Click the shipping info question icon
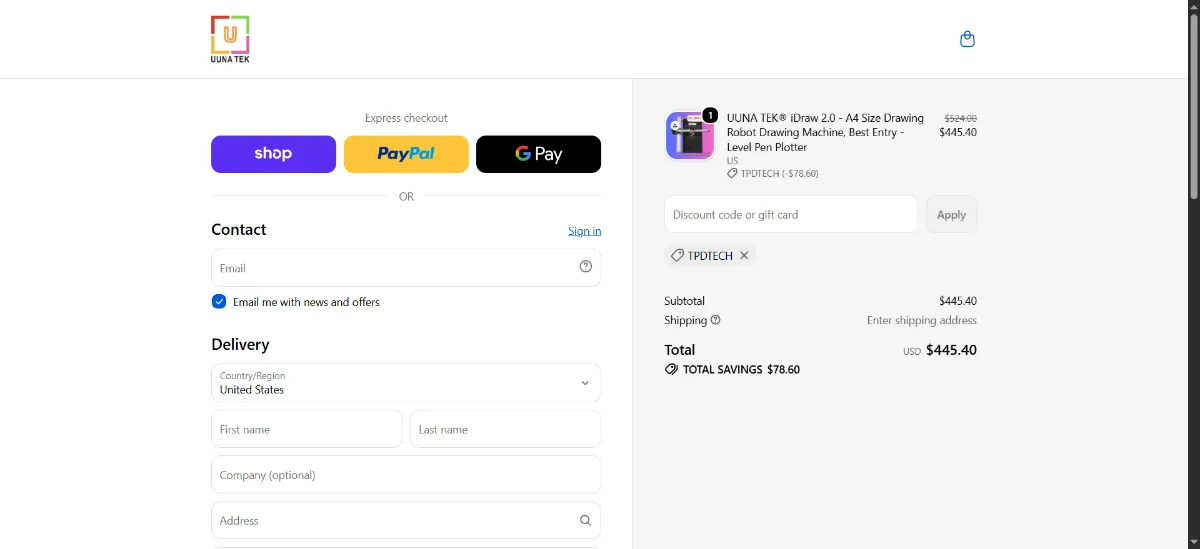The image size is (1200, 549). [716, 320]
